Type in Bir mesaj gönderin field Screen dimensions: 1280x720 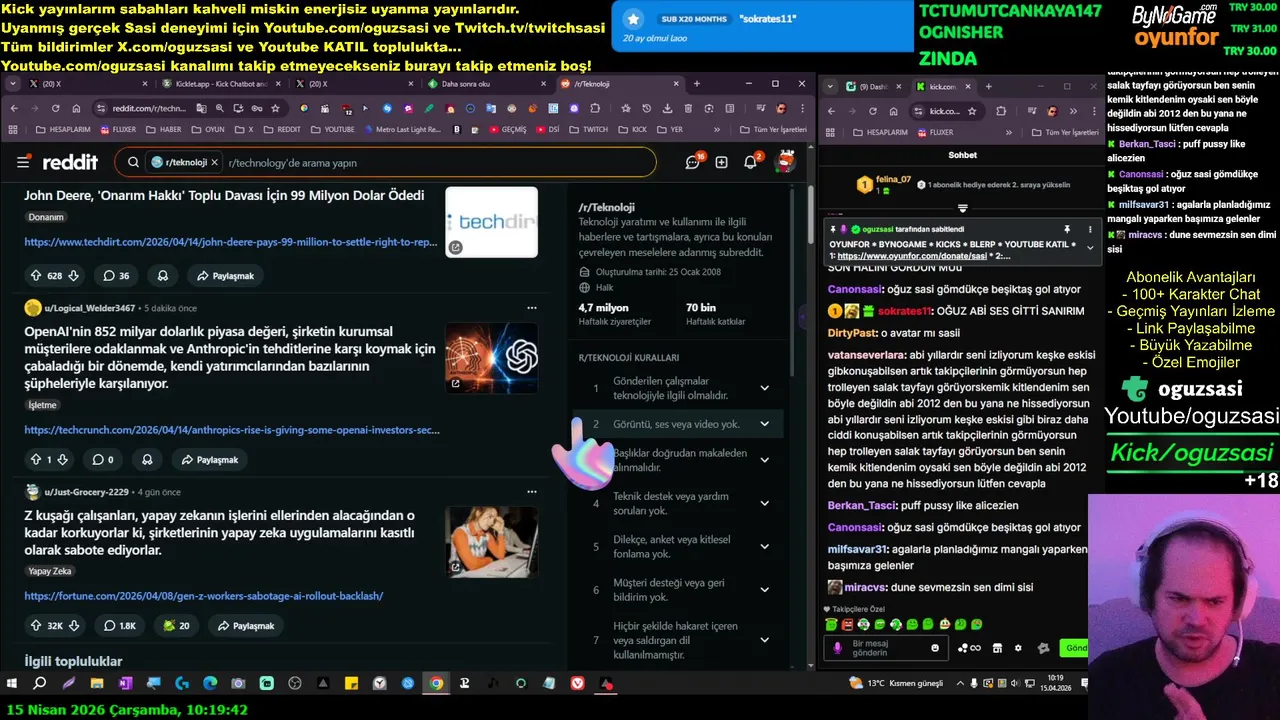click(x=887, y=648)
